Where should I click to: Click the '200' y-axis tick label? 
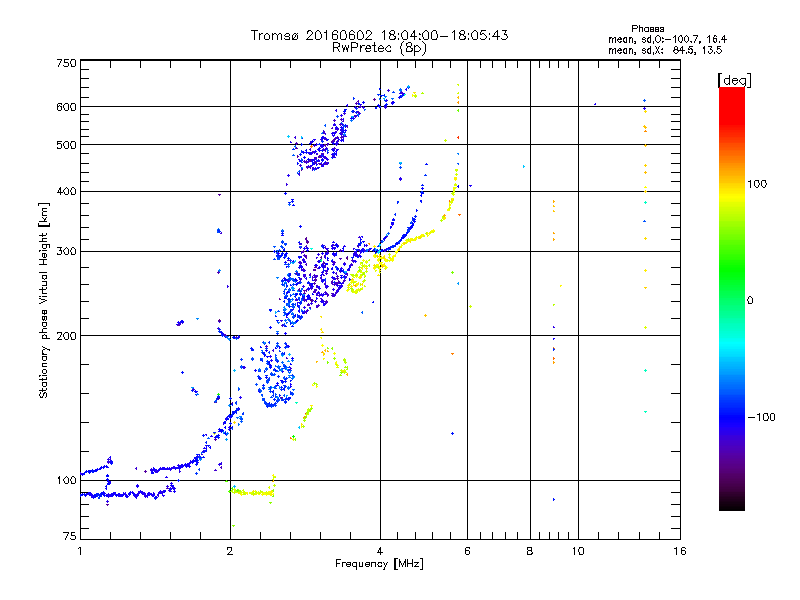tap(66, 336)
